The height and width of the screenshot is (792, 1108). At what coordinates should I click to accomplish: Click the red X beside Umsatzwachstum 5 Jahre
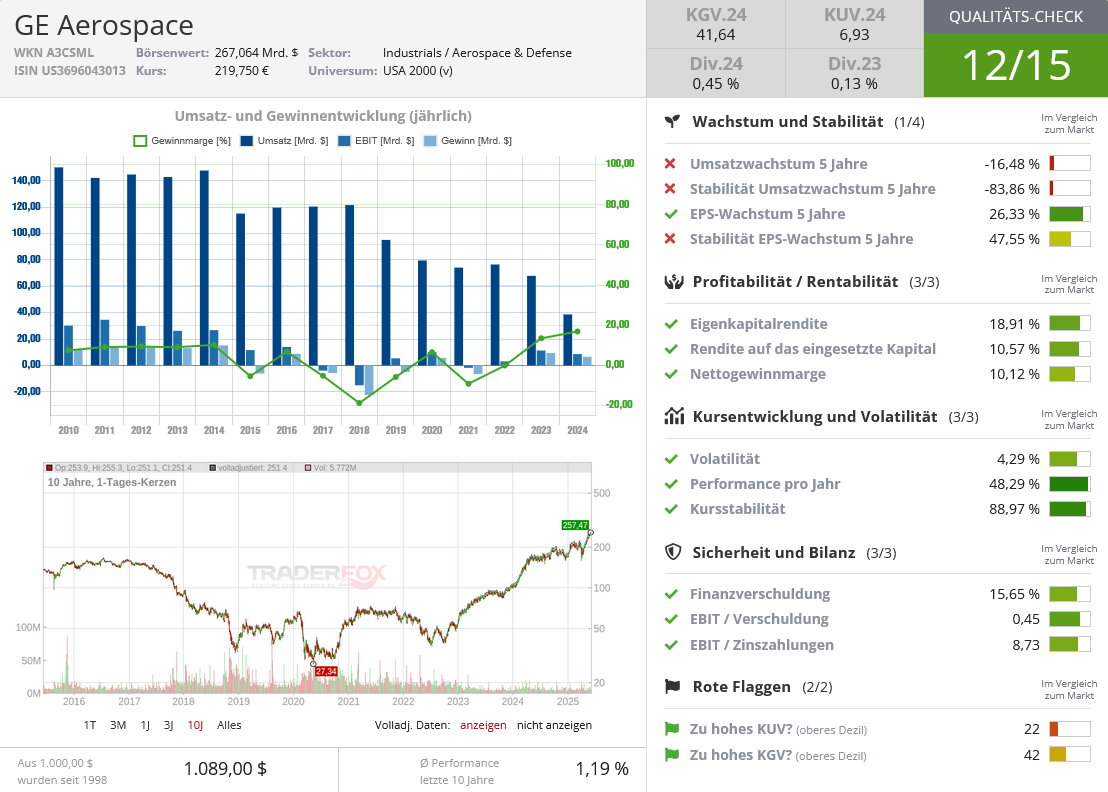point(671,164)
